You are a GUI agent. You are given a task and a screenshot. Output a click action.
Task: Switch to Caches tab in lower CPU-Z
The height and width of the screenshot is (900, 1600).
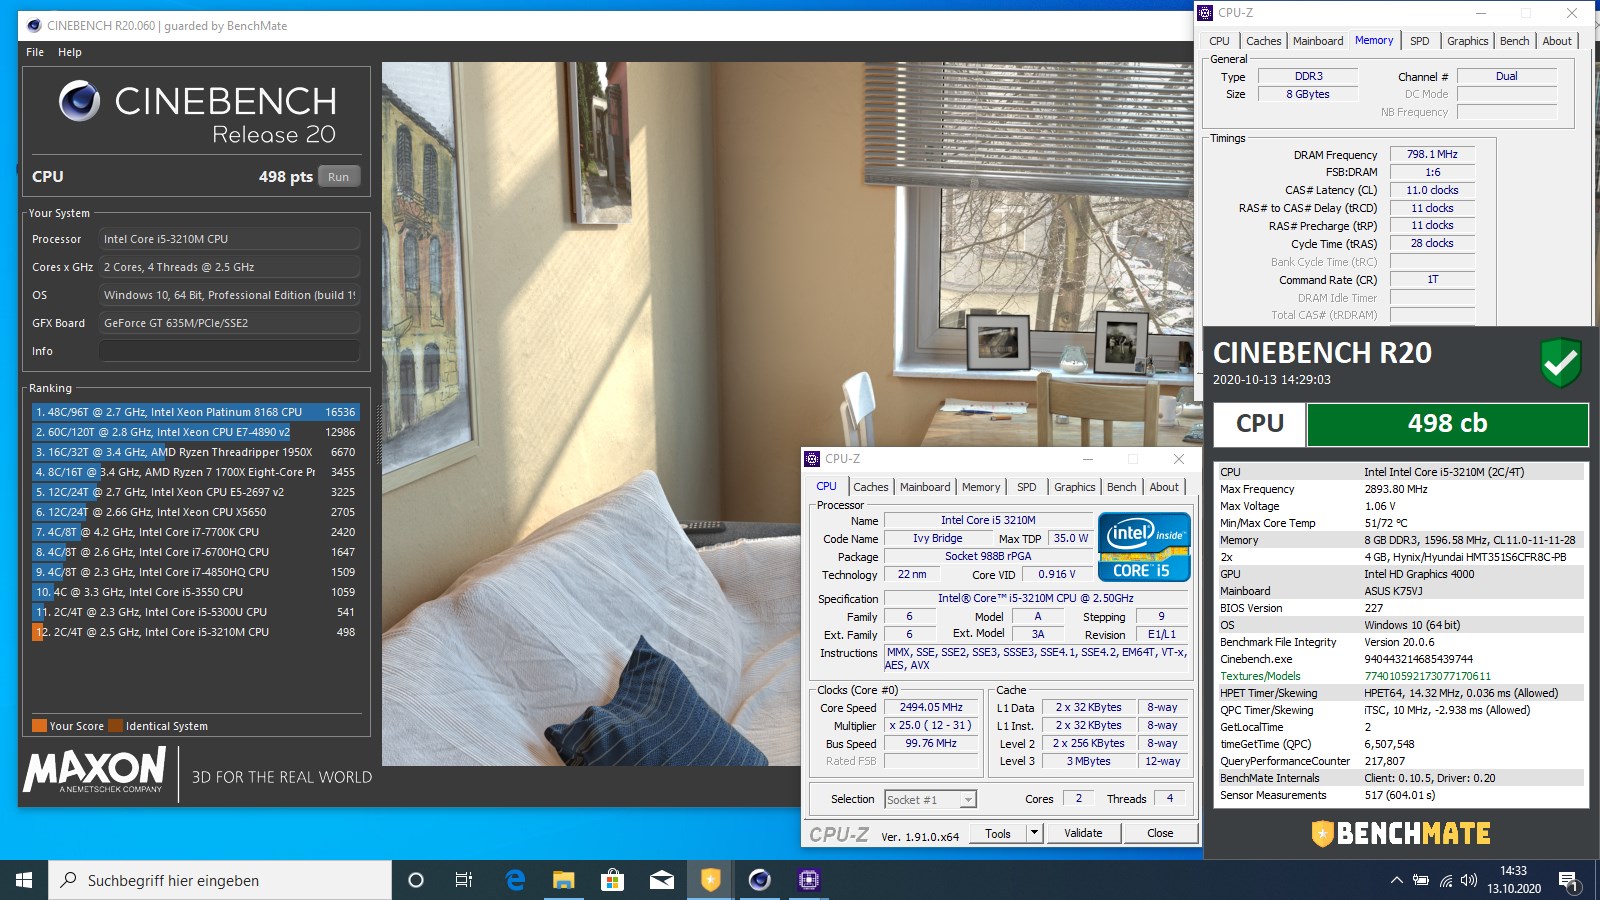[870, 487]
